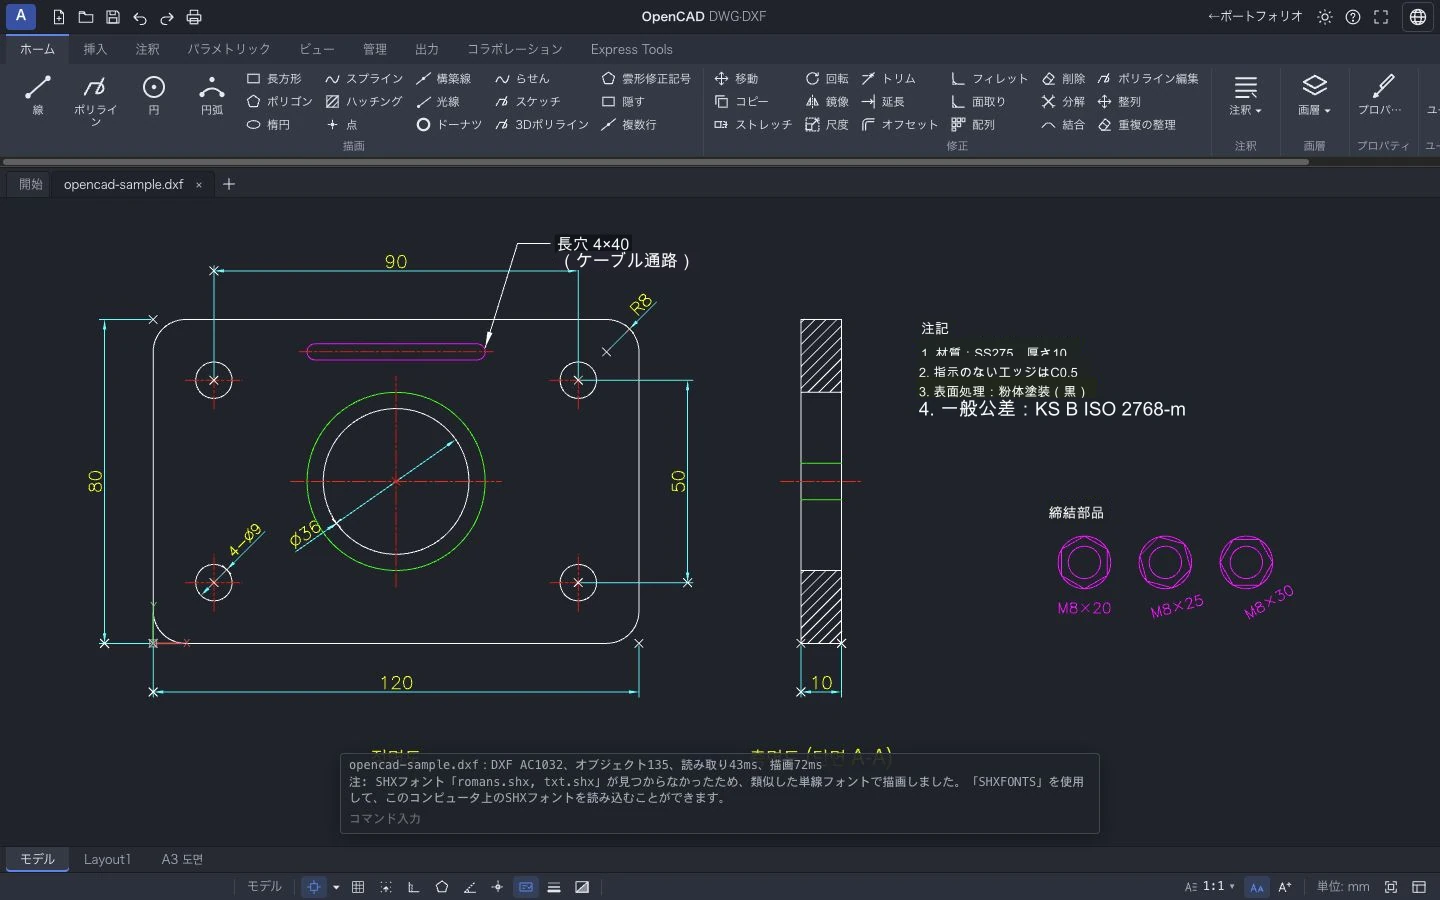Click the コマンド入力 command input field

click(720, 818)
